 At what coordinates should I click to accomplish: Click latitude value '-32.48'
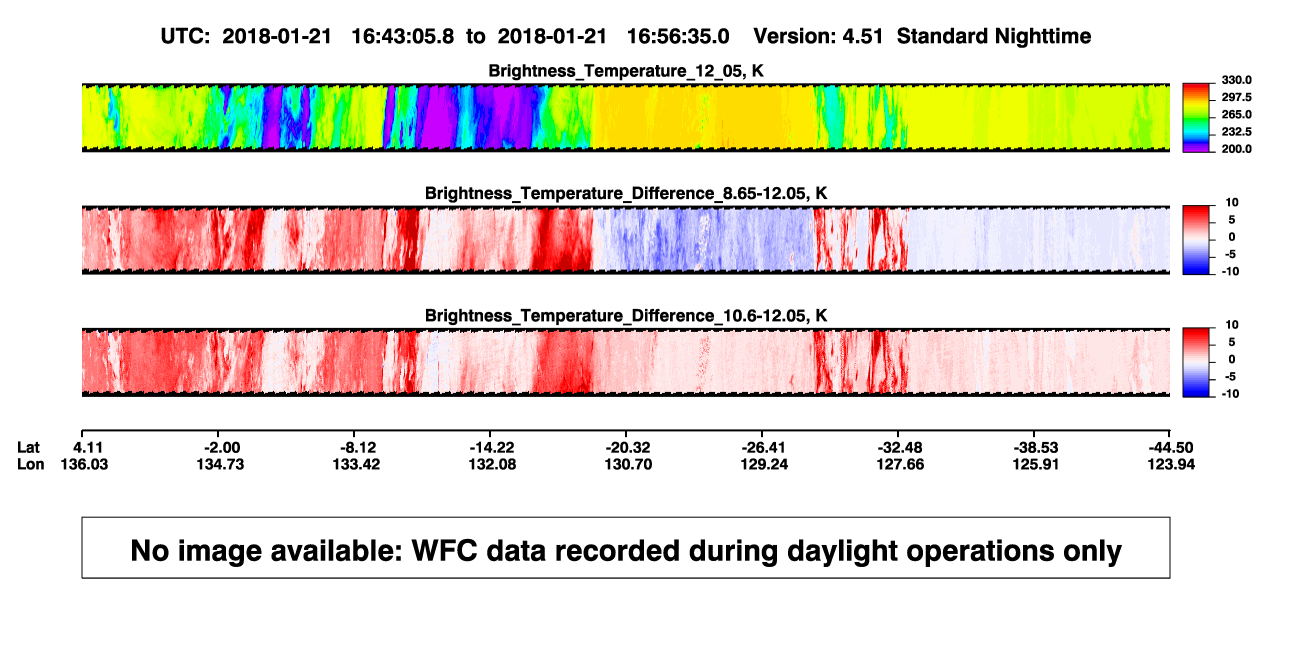(898, 447)
